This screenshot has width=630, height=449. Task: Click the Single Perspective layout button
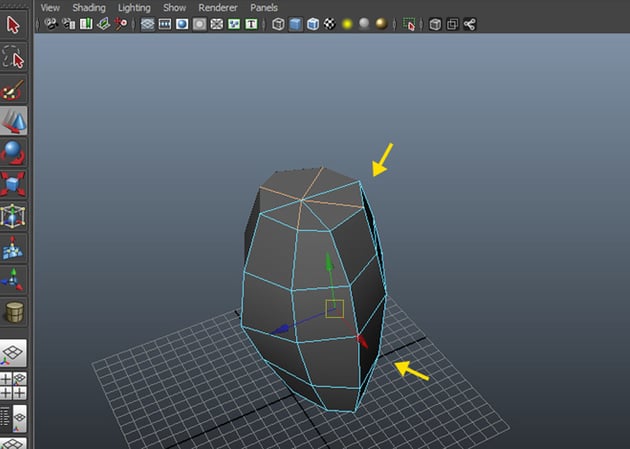pos(14,353)
